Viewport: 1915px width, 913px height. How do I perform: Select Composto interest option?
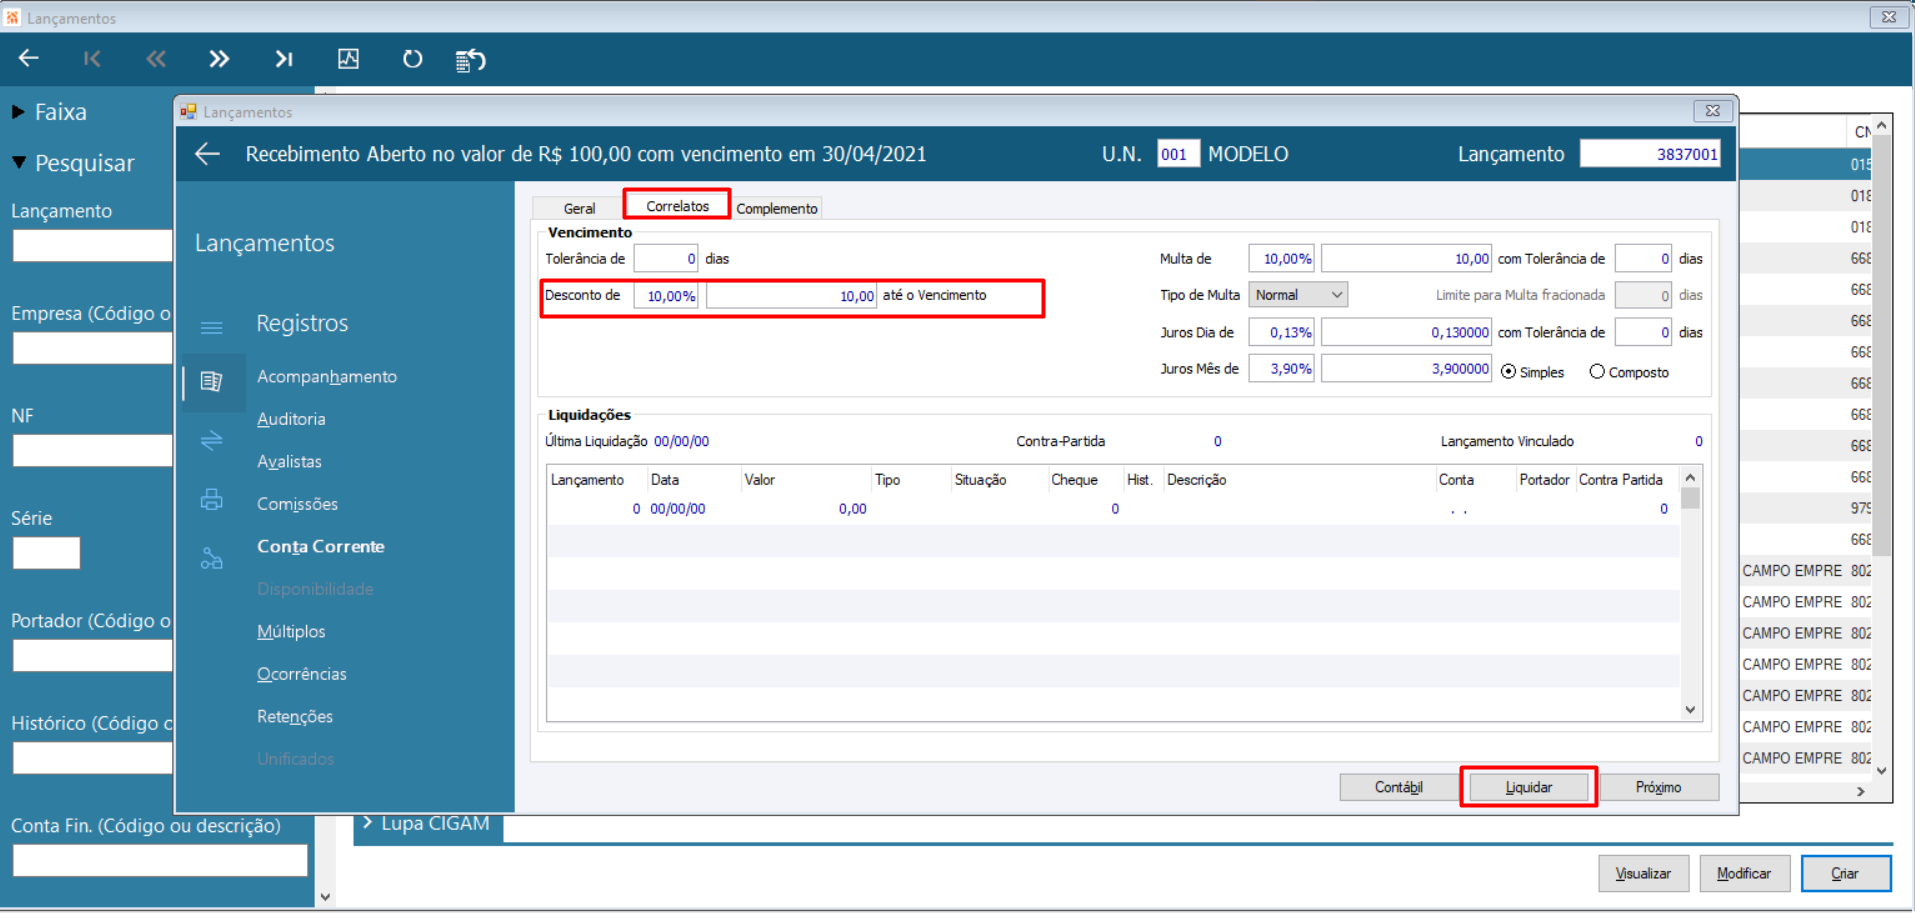[x=1597, y=372]
